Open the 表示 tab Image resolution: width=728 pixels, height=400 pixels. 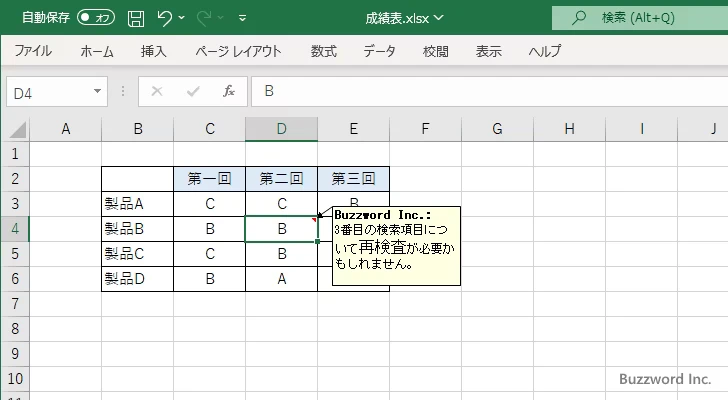pos(488,51)
